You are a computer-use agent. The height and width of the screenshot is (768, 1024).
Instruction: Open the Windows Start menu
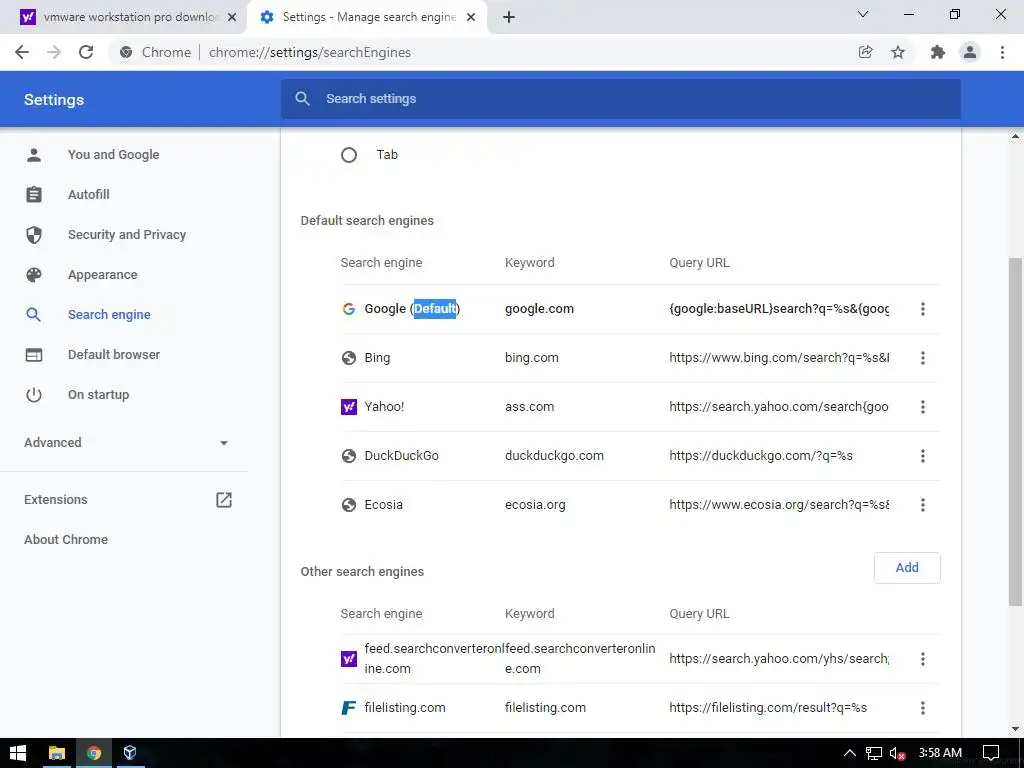click(x=18, y=753)
